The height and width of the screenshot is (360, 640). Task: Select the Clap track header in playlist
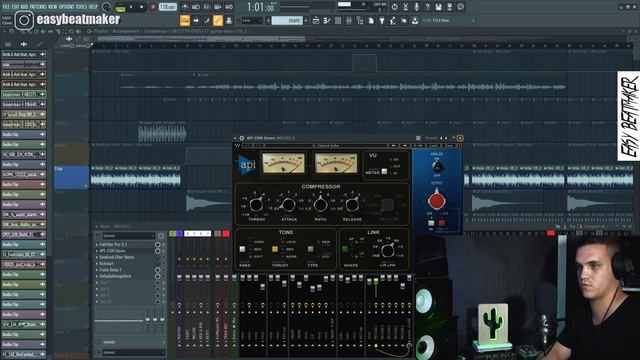(71, 177)
